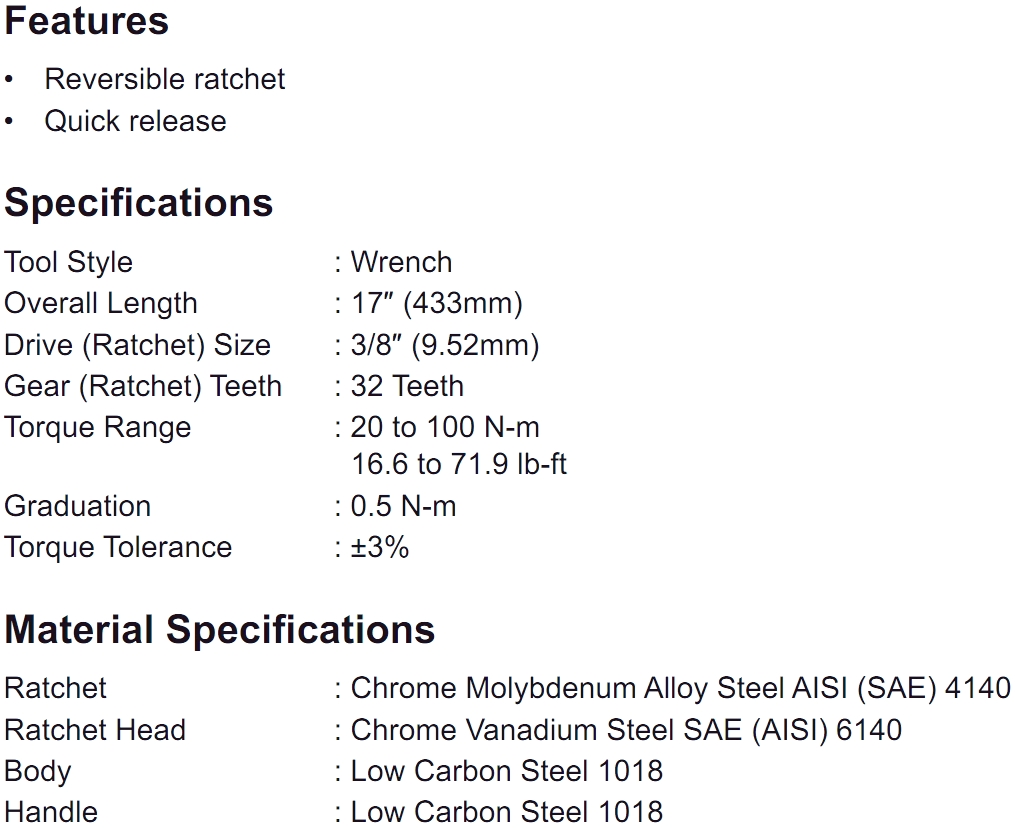Image resolution: width=1015 pixels, height=828 pixels.
Task: Click the Handle label
Action: 51,812
